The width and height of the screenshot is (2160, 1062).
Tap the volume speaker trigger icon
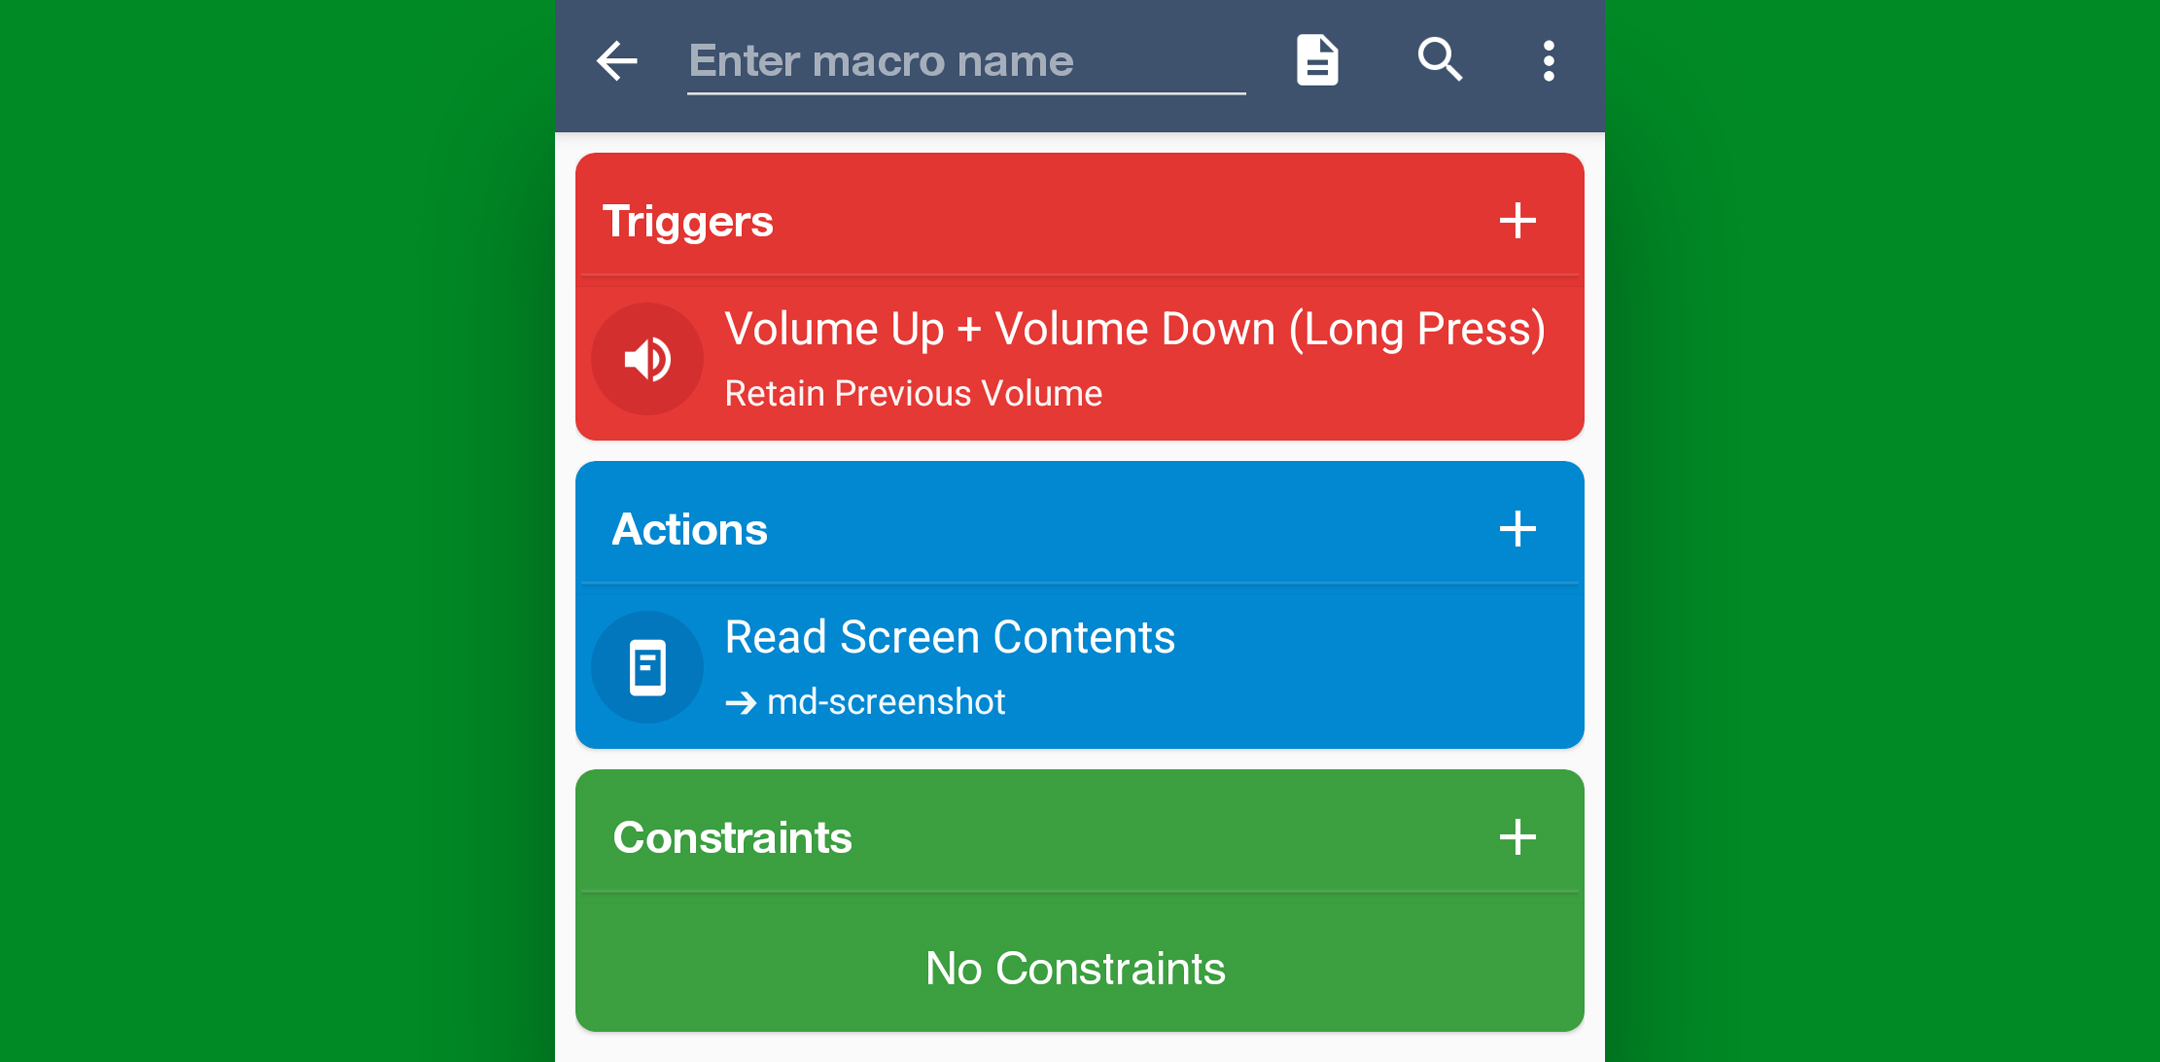pyautogui.click(x=647, y=359)
